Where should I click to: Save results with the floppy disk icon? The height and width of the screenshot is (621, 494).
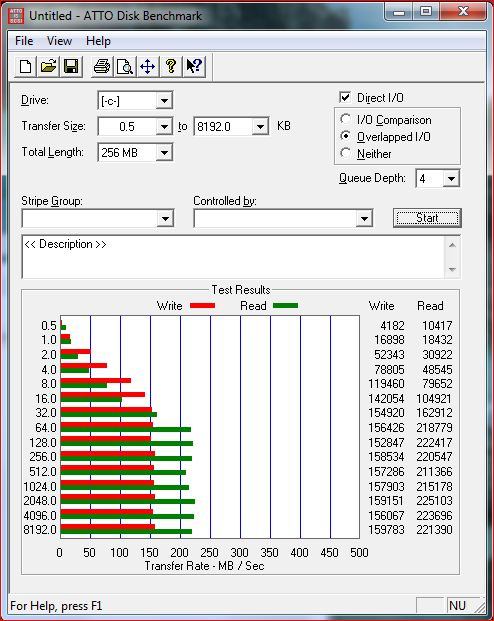click(71, 66)
